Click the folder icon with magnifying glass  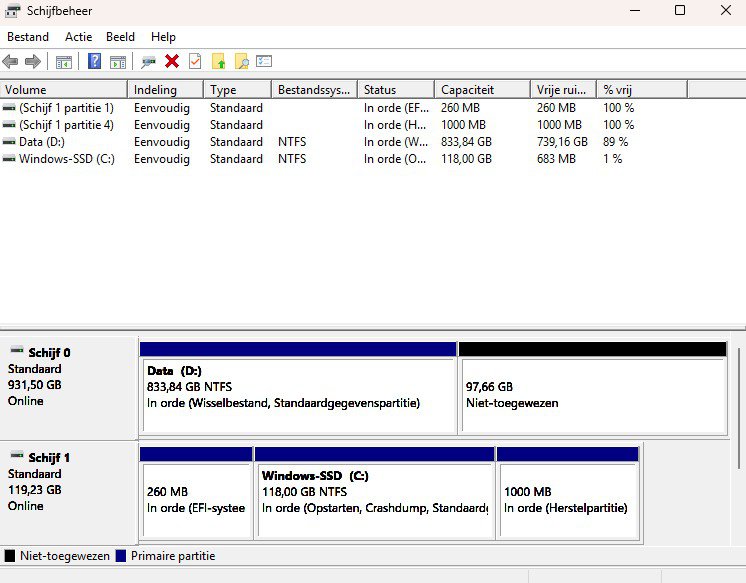point(241,62)
